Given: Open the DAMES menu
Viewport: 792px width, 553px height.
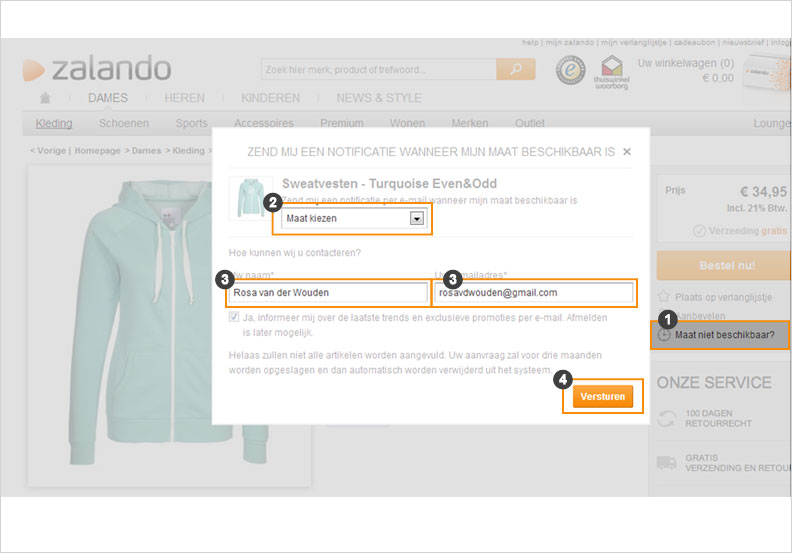Looking at the screenshot, I should coord(108,98).
